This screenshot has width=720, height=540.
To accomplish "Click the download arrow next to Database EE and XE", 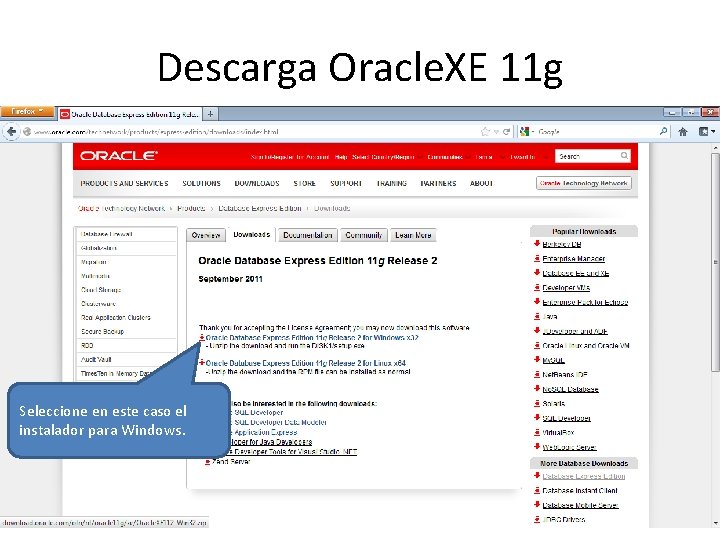I will [x=536, y=273].
